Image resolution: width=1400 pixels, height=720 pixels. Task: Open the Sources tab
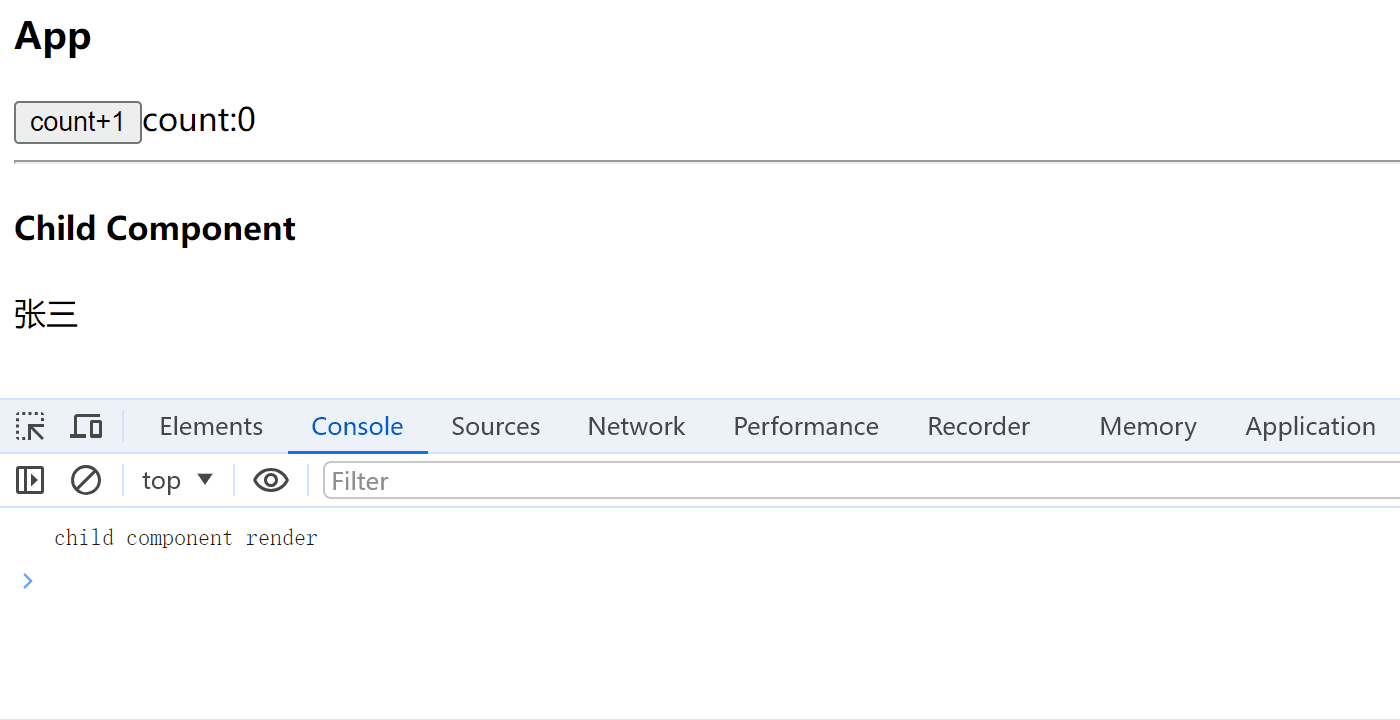(x=495, y=427)
